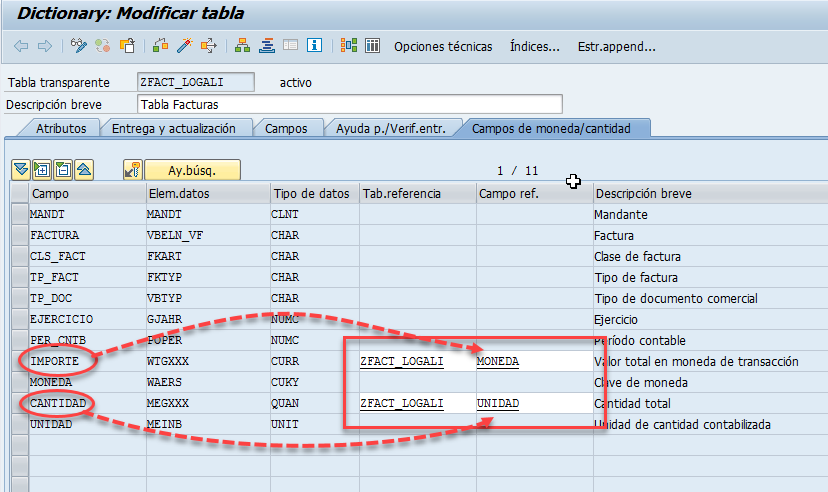Click the Descripción breve input field
This screenshot has height=492, width=828.
click(x=350, y=105)
